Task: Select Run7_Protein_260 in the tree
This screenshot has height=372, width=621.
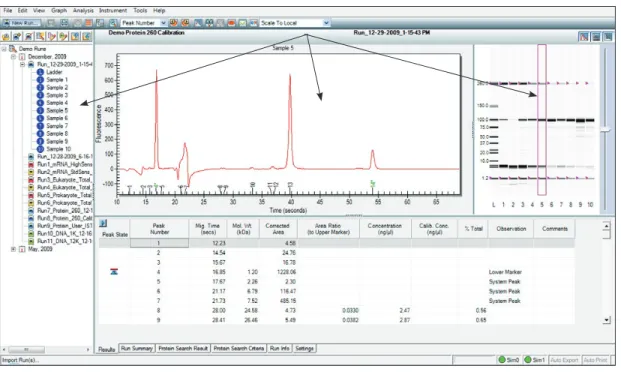Action: tap(65, 211)
